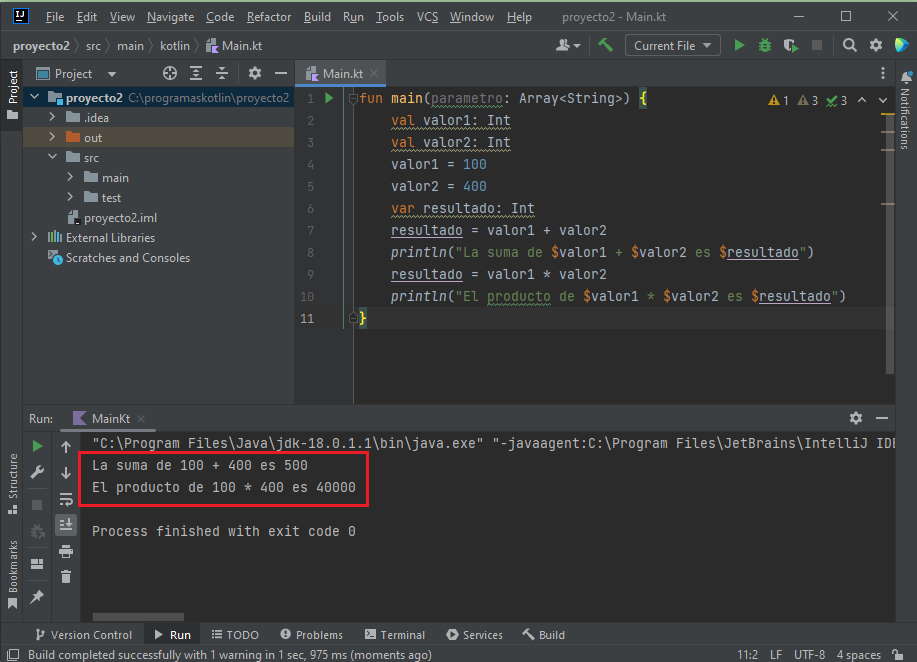Open editor tab options three-dots menu
The width and height of the screenshot is (917, 662).
(x=882, y=73)
